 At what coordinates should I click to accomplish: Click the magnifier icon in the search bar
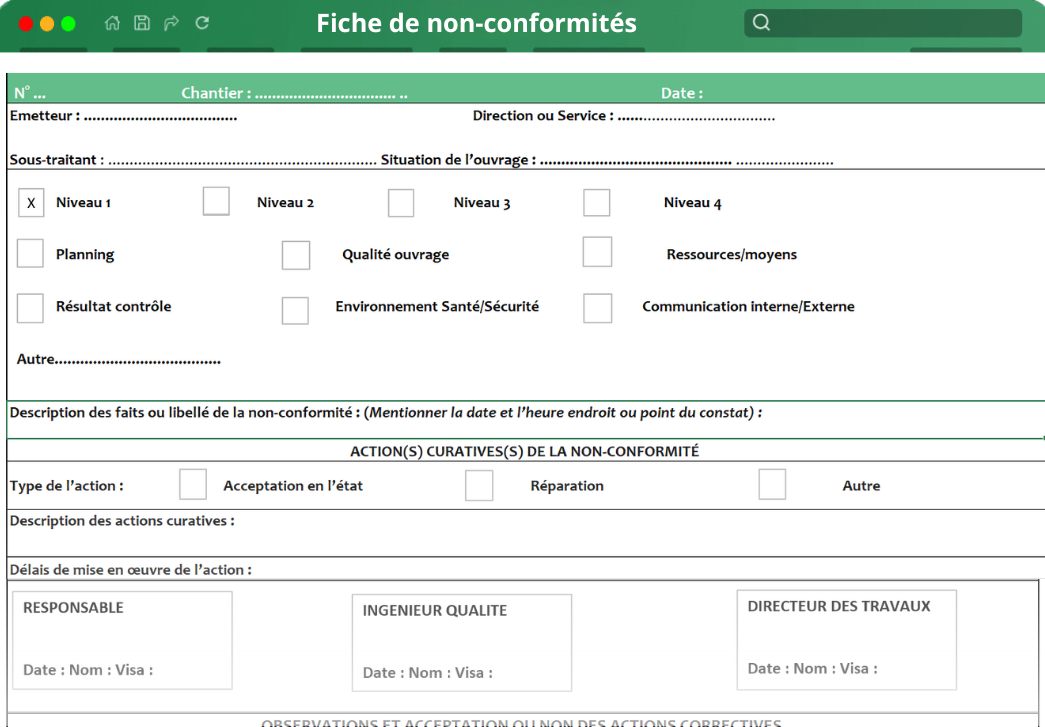[x=761, y=21]
